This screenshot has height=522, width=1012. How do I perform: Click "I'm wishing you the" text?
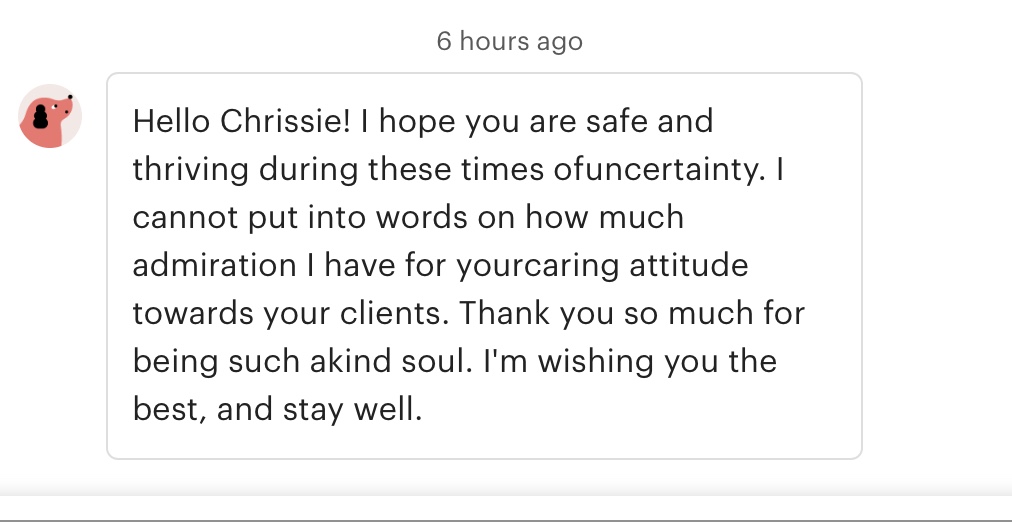[x=630, y=362]
